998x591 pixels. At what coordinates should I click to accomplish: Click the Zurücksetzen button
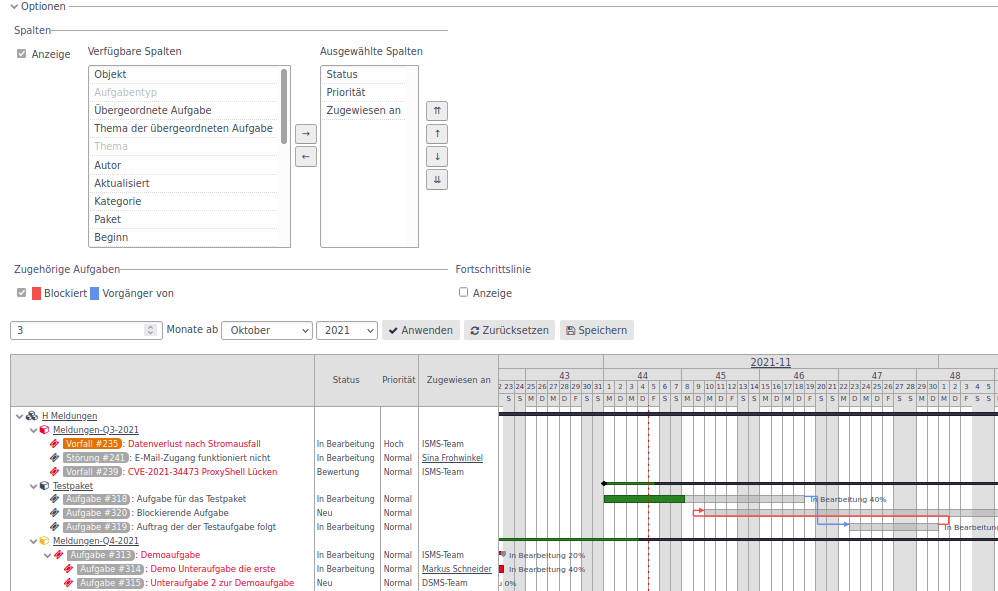[509, 330]
